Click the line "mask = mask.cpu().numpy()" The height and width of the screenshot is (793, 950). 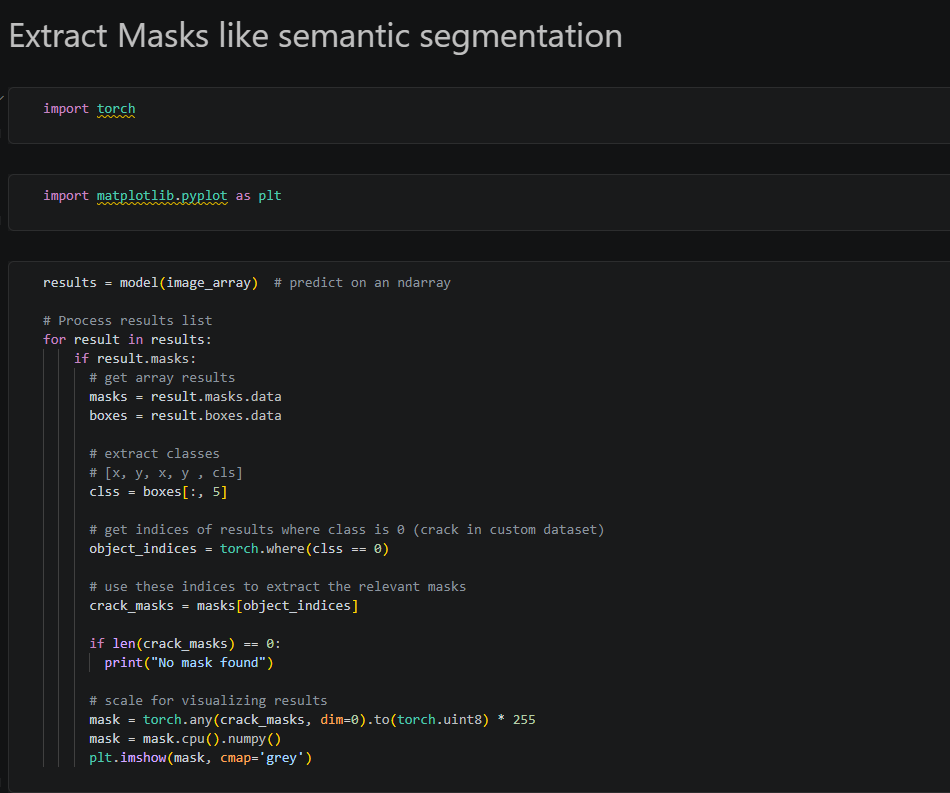point(185,739)
